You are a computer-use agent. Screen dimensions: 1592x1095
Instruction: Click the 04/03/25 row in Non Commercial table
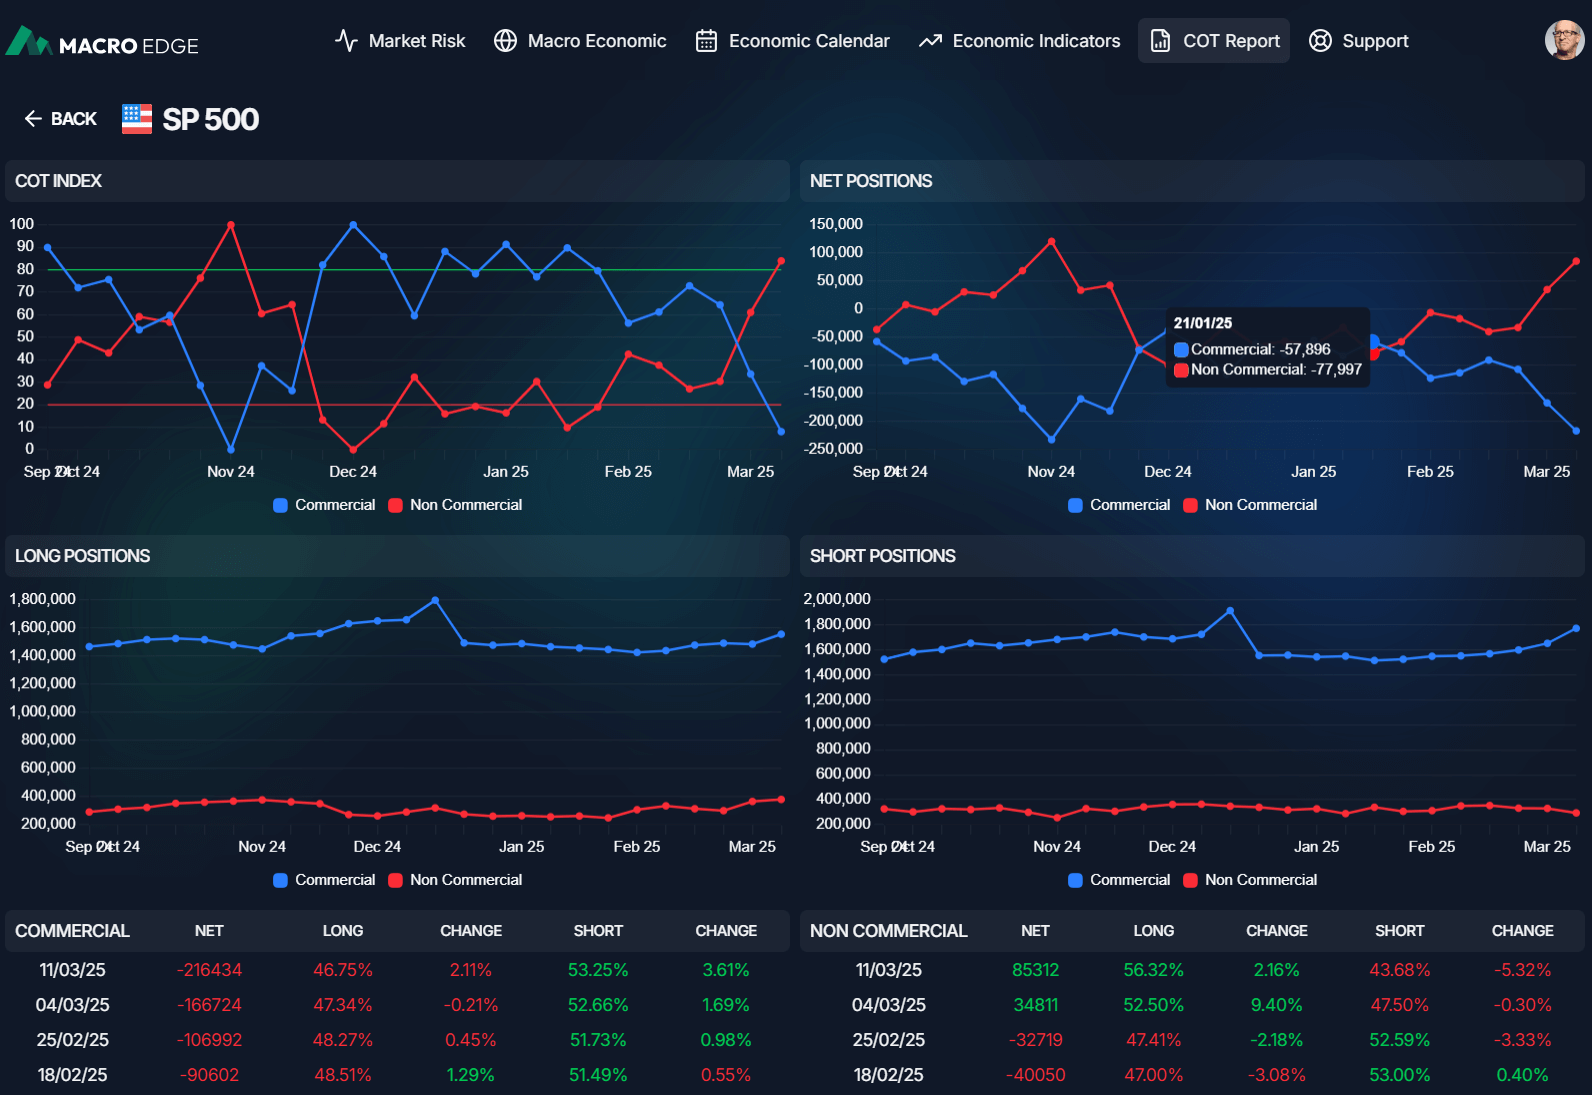click(888, 1005)
